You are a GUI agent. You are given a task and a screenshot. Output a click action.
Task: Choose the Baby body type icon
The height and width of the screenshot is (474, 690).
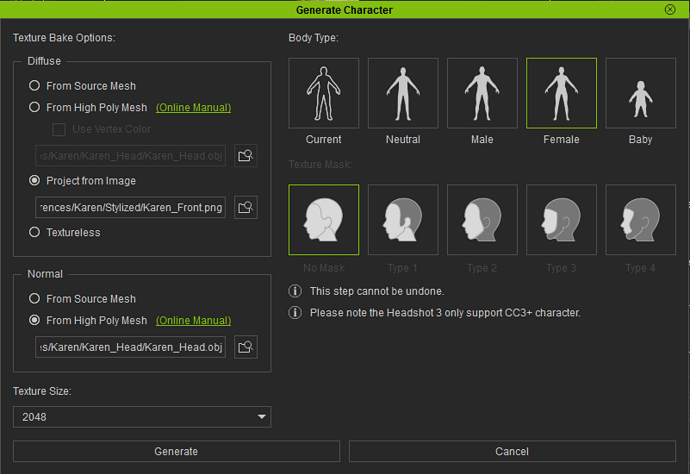point(641,93)
